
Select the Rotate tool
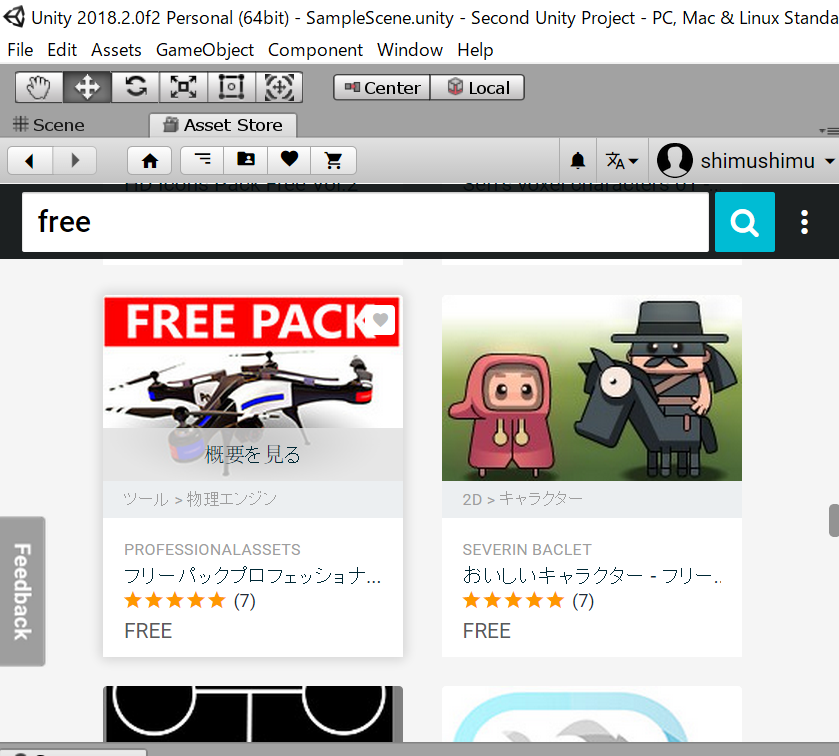(x=135, y=88)
